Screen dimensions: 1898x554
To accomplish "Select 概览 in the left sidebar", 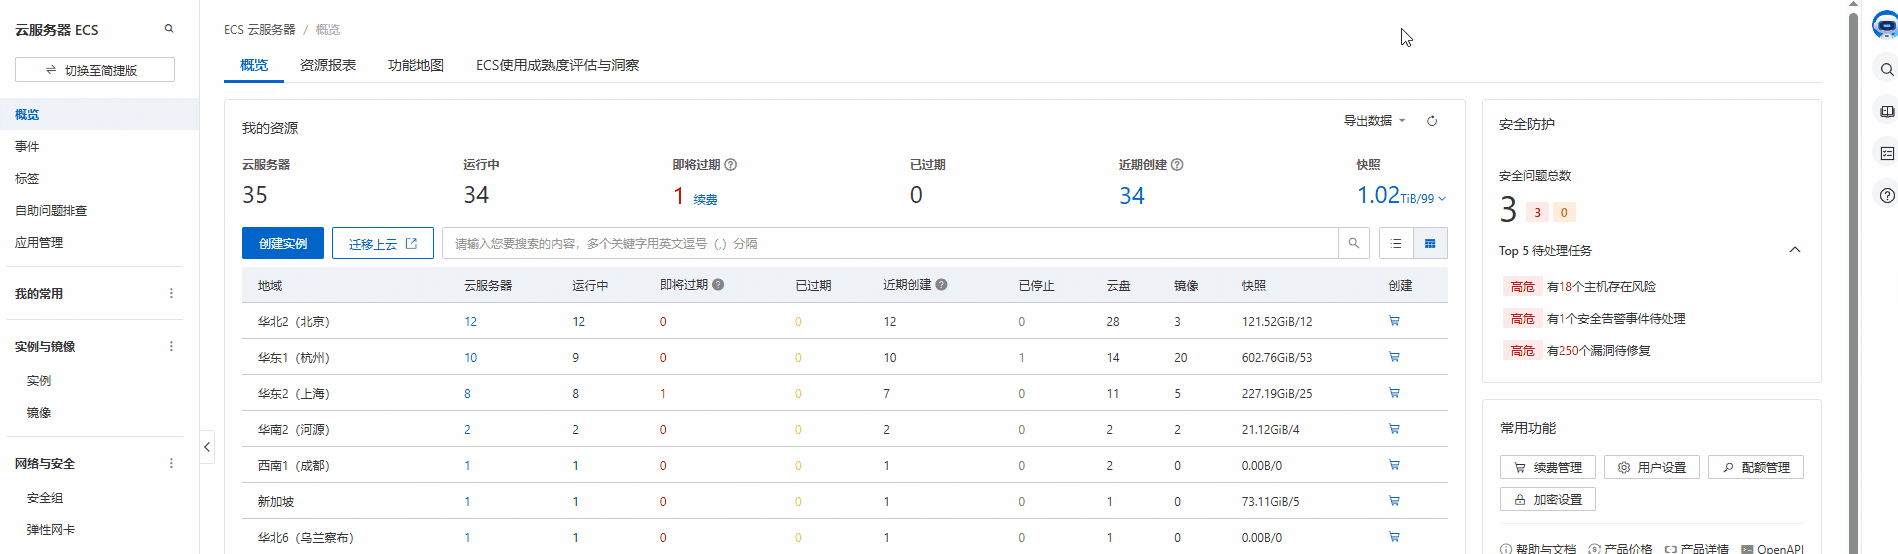I will click(99, 114).
